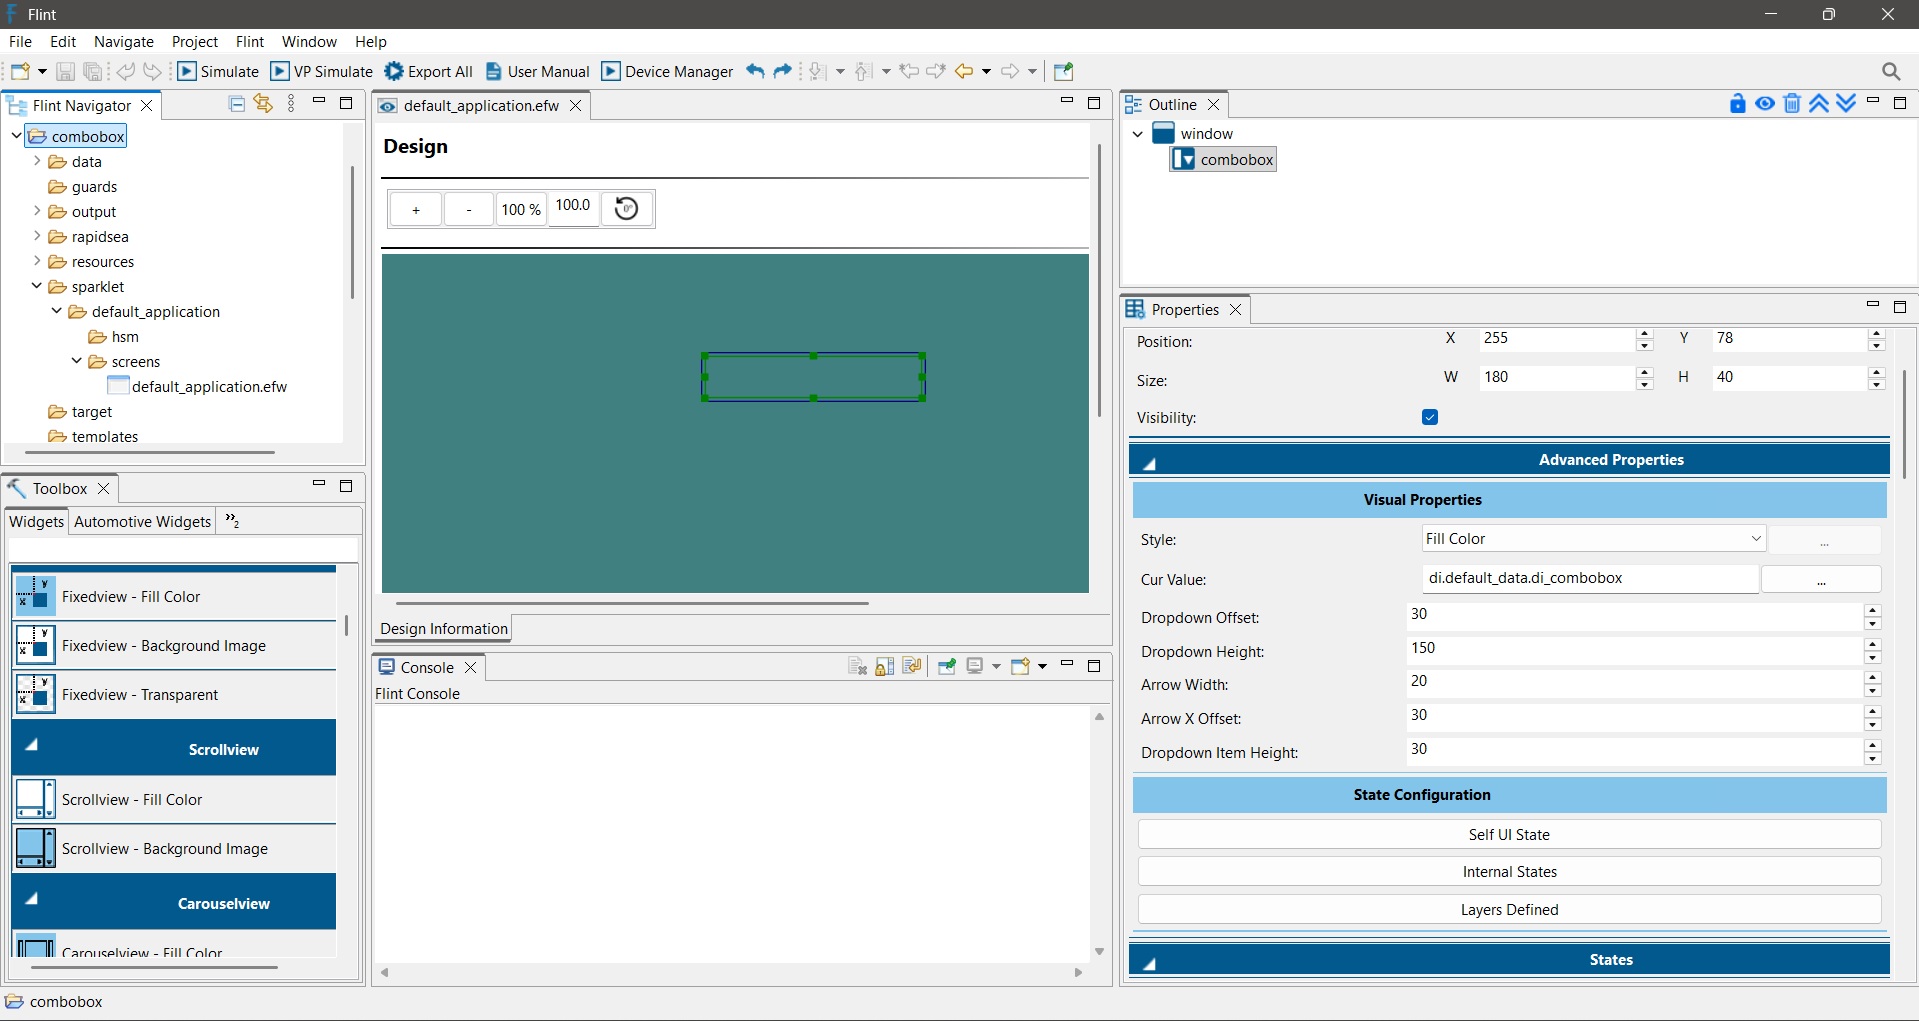Click the Simulate toolbar button
The height and width of the screenshot is (1021, 1919).
218,71
